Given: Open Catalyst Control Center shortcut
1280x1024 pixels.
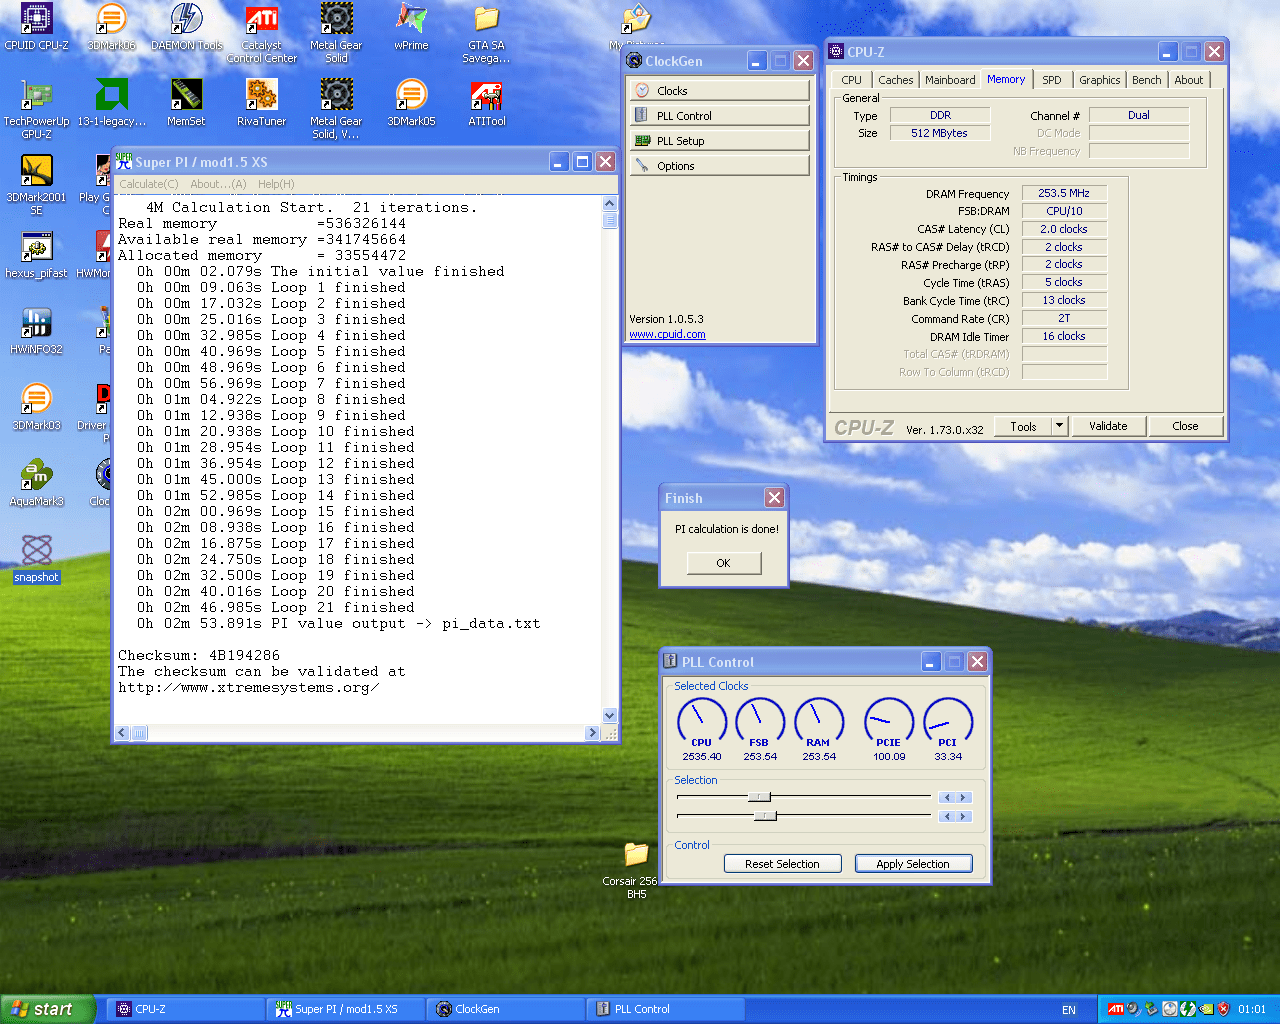Looking at the screenshot, I should click(x=262, y=34).
